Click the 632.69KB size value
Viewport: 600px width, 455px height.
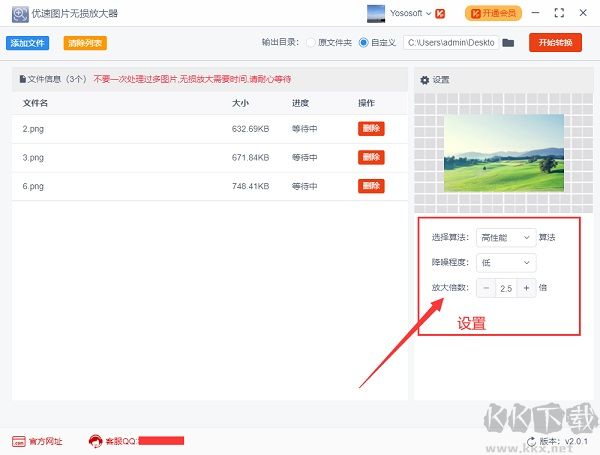pos(250,129)
